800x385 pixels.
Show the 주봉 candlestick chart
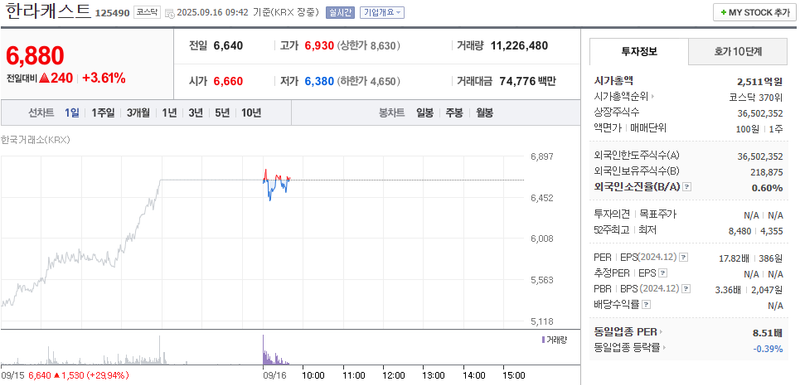tap(454, 113)
